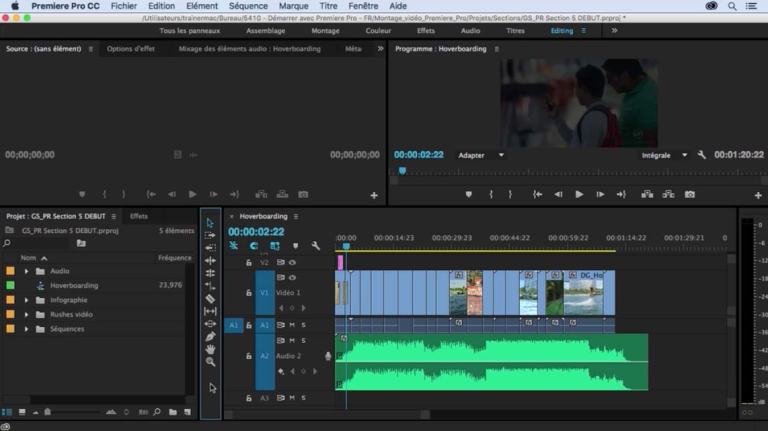Viewport: 768px width, 431px height.
Task: Expand the Infographie bin
Action: coord(26,300)
